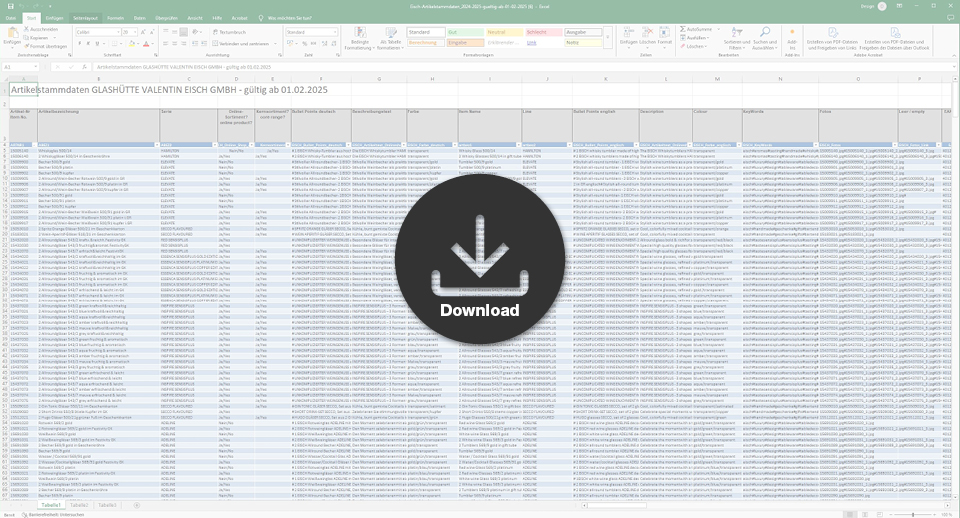The height and width of the screenshot is (518, 960).
Task: Toggle underline formatting (U)
Action: pyautogui.click(x=97, y=43)
